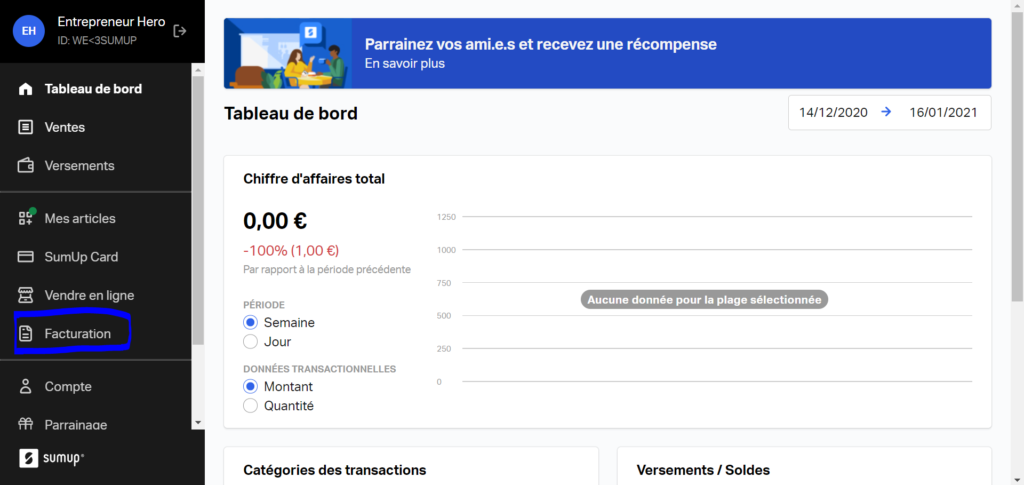This screenshot has width=1024, height=485.
Task: Select the Jour period option
Action: click(x=251, y=342)
